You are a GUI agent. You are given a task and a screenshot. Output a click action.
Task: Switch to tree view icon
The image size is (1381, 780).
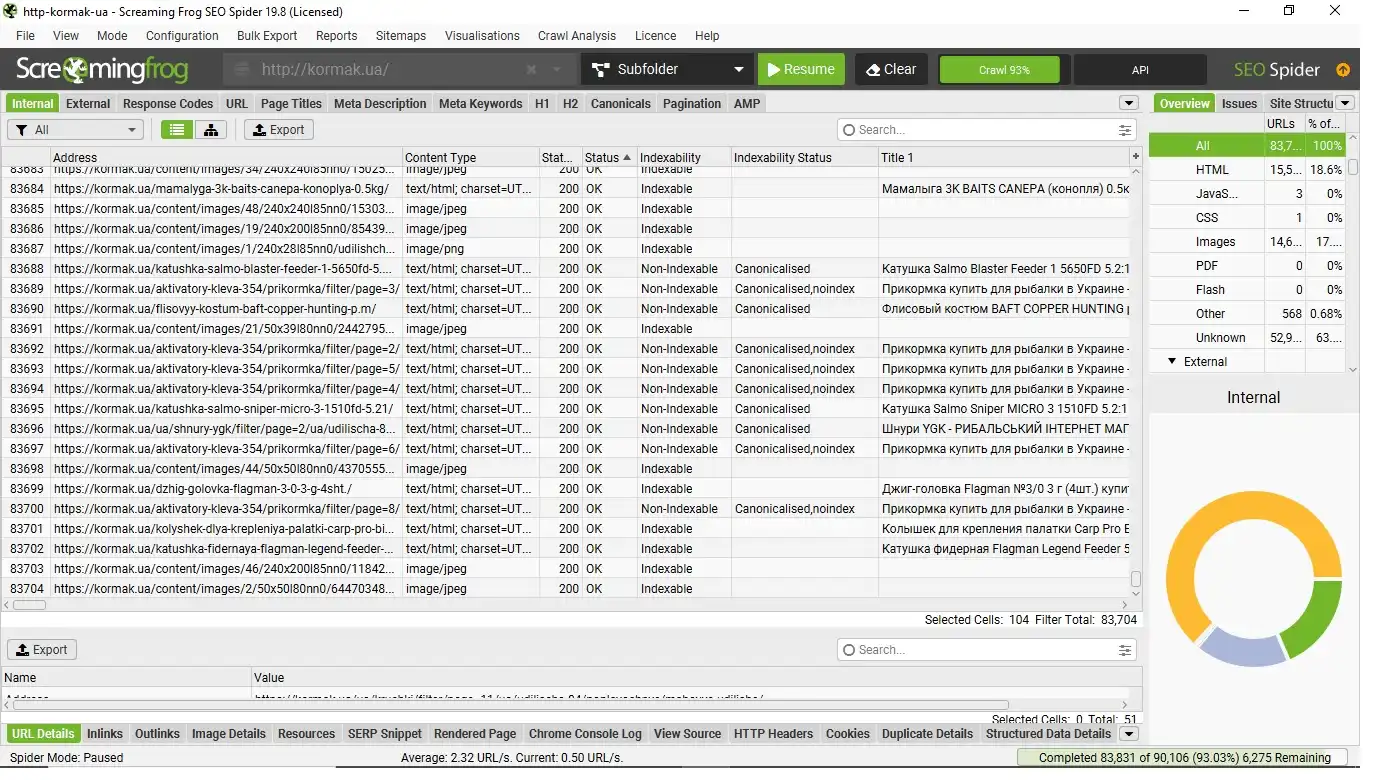(210, 130)
